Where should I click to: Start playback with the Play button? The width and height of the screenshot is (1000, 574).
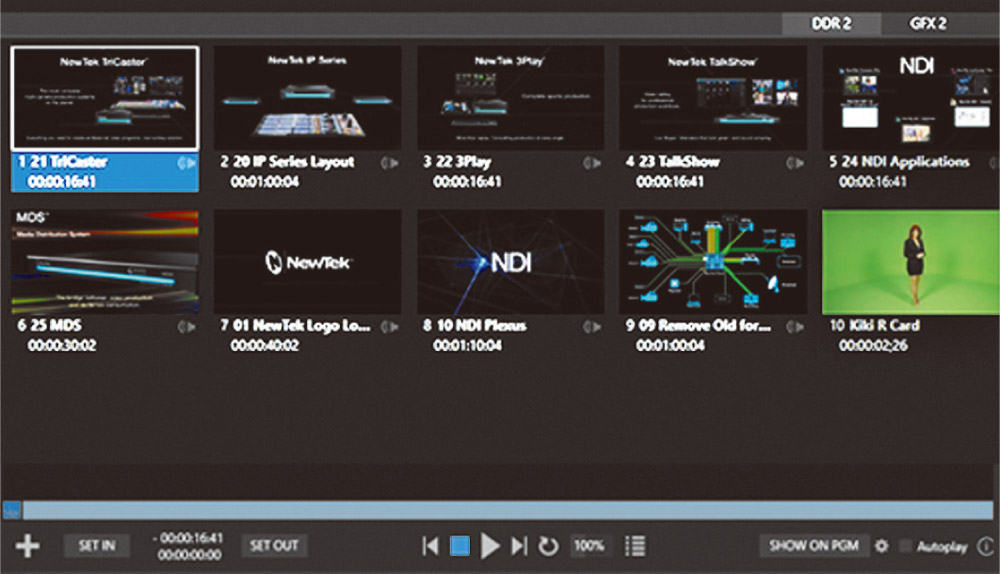coord(489,546)
